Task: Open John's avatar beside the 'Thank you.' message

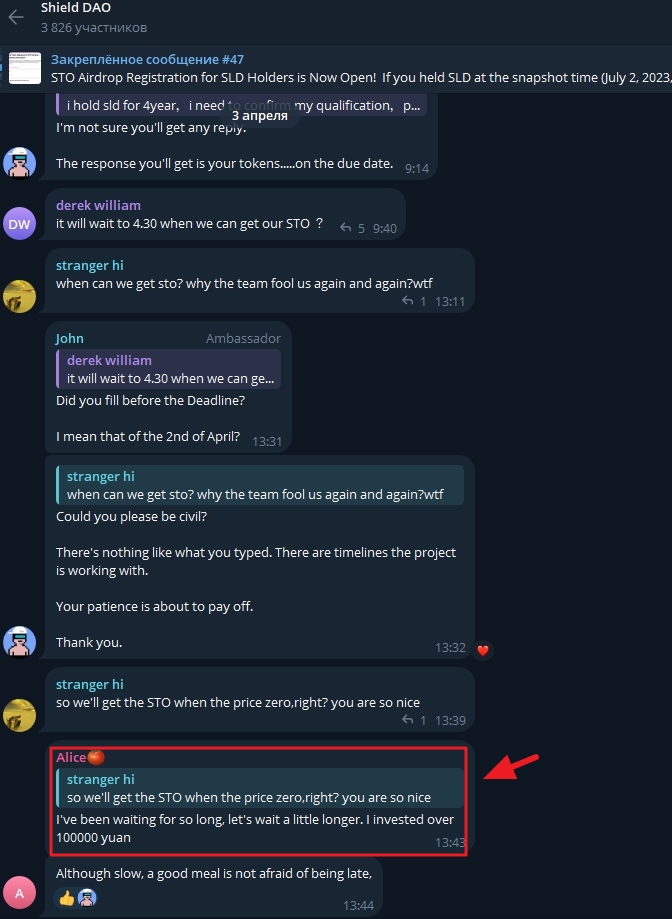Action: click(19, 642)
